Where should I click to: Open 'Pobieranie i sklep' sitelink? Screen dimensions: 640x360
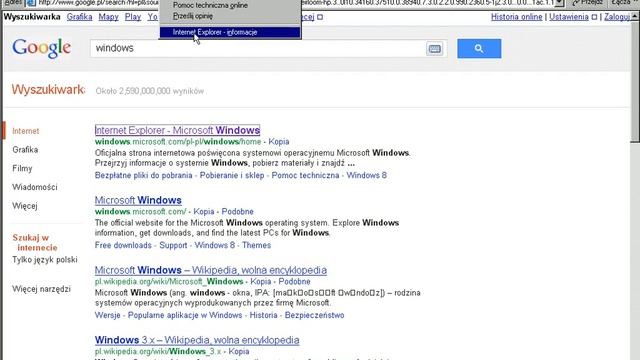[232, 176]
